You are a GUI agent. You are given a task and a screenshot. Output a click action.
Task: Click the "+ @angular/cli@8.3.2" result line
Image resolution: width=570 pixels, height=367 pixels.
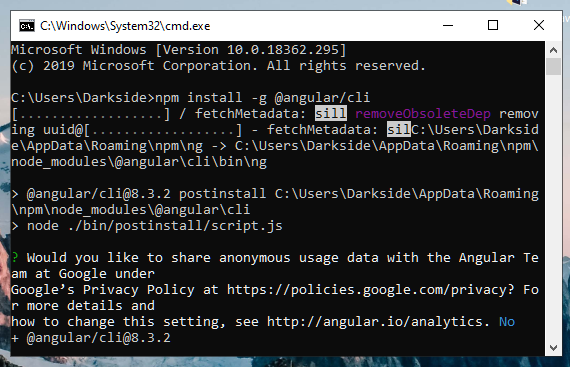[91, 338]
